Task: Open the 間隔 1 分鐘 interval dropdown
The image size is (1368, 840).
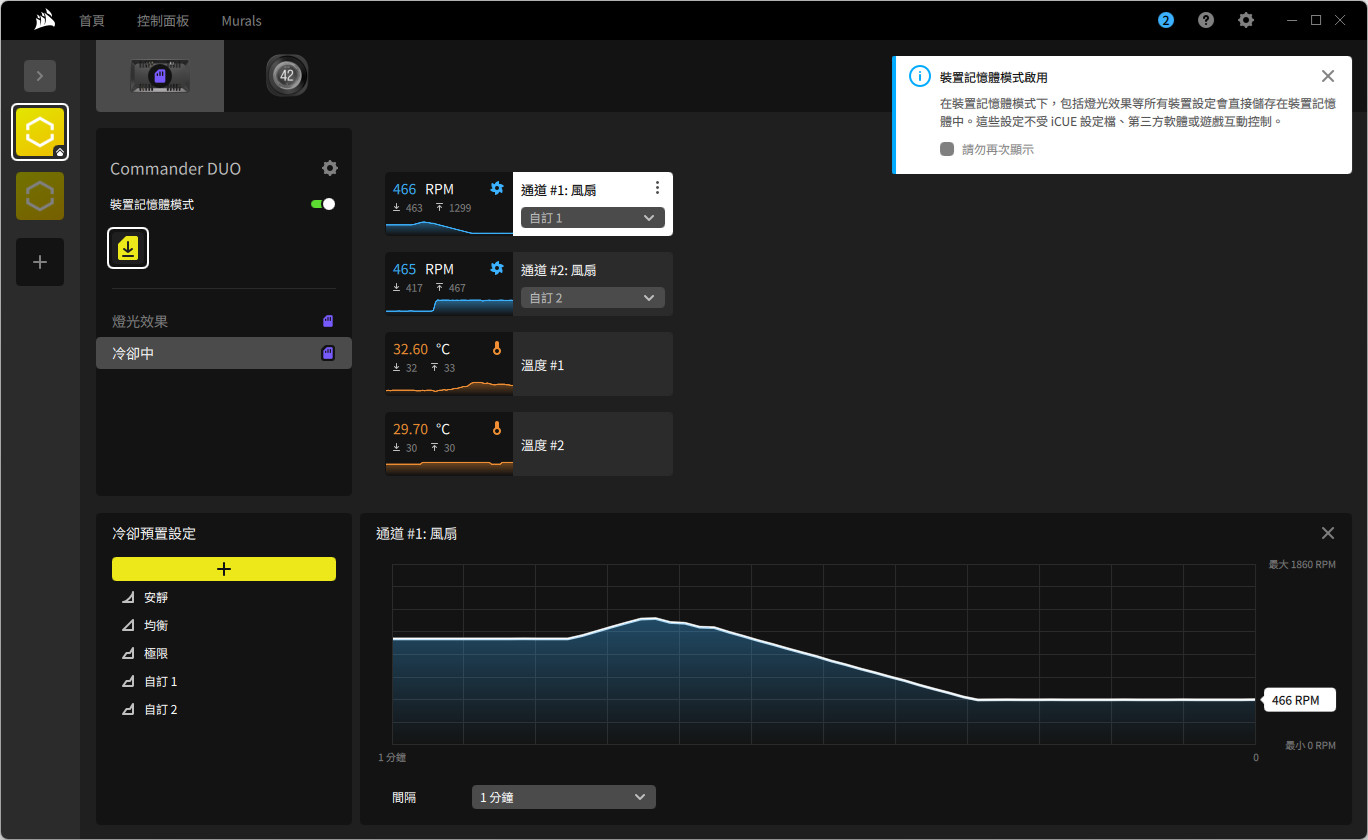Action: click(x=563, y=797)
